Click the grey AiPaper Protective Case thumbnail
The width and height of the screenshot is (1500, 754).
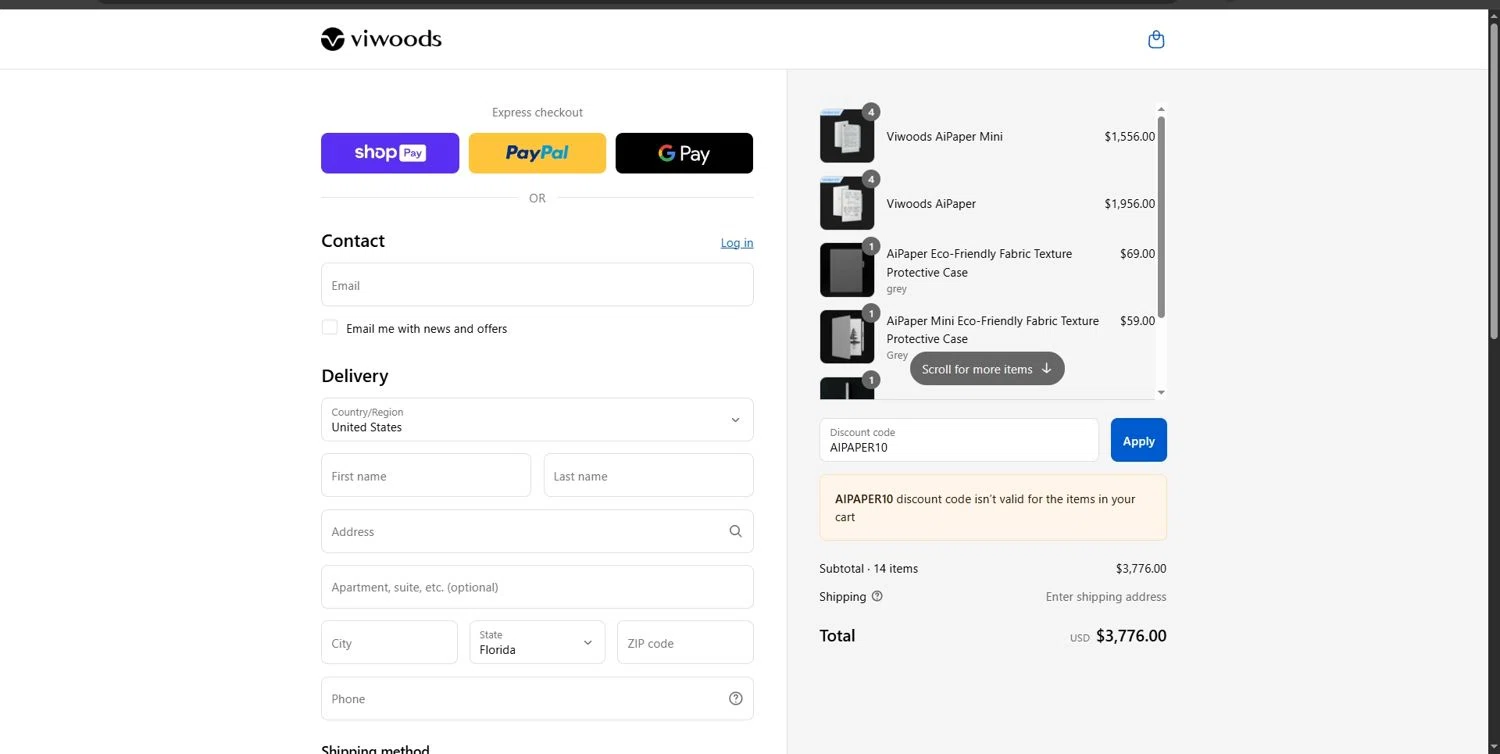pyautogui.click(x=847, y=270)
